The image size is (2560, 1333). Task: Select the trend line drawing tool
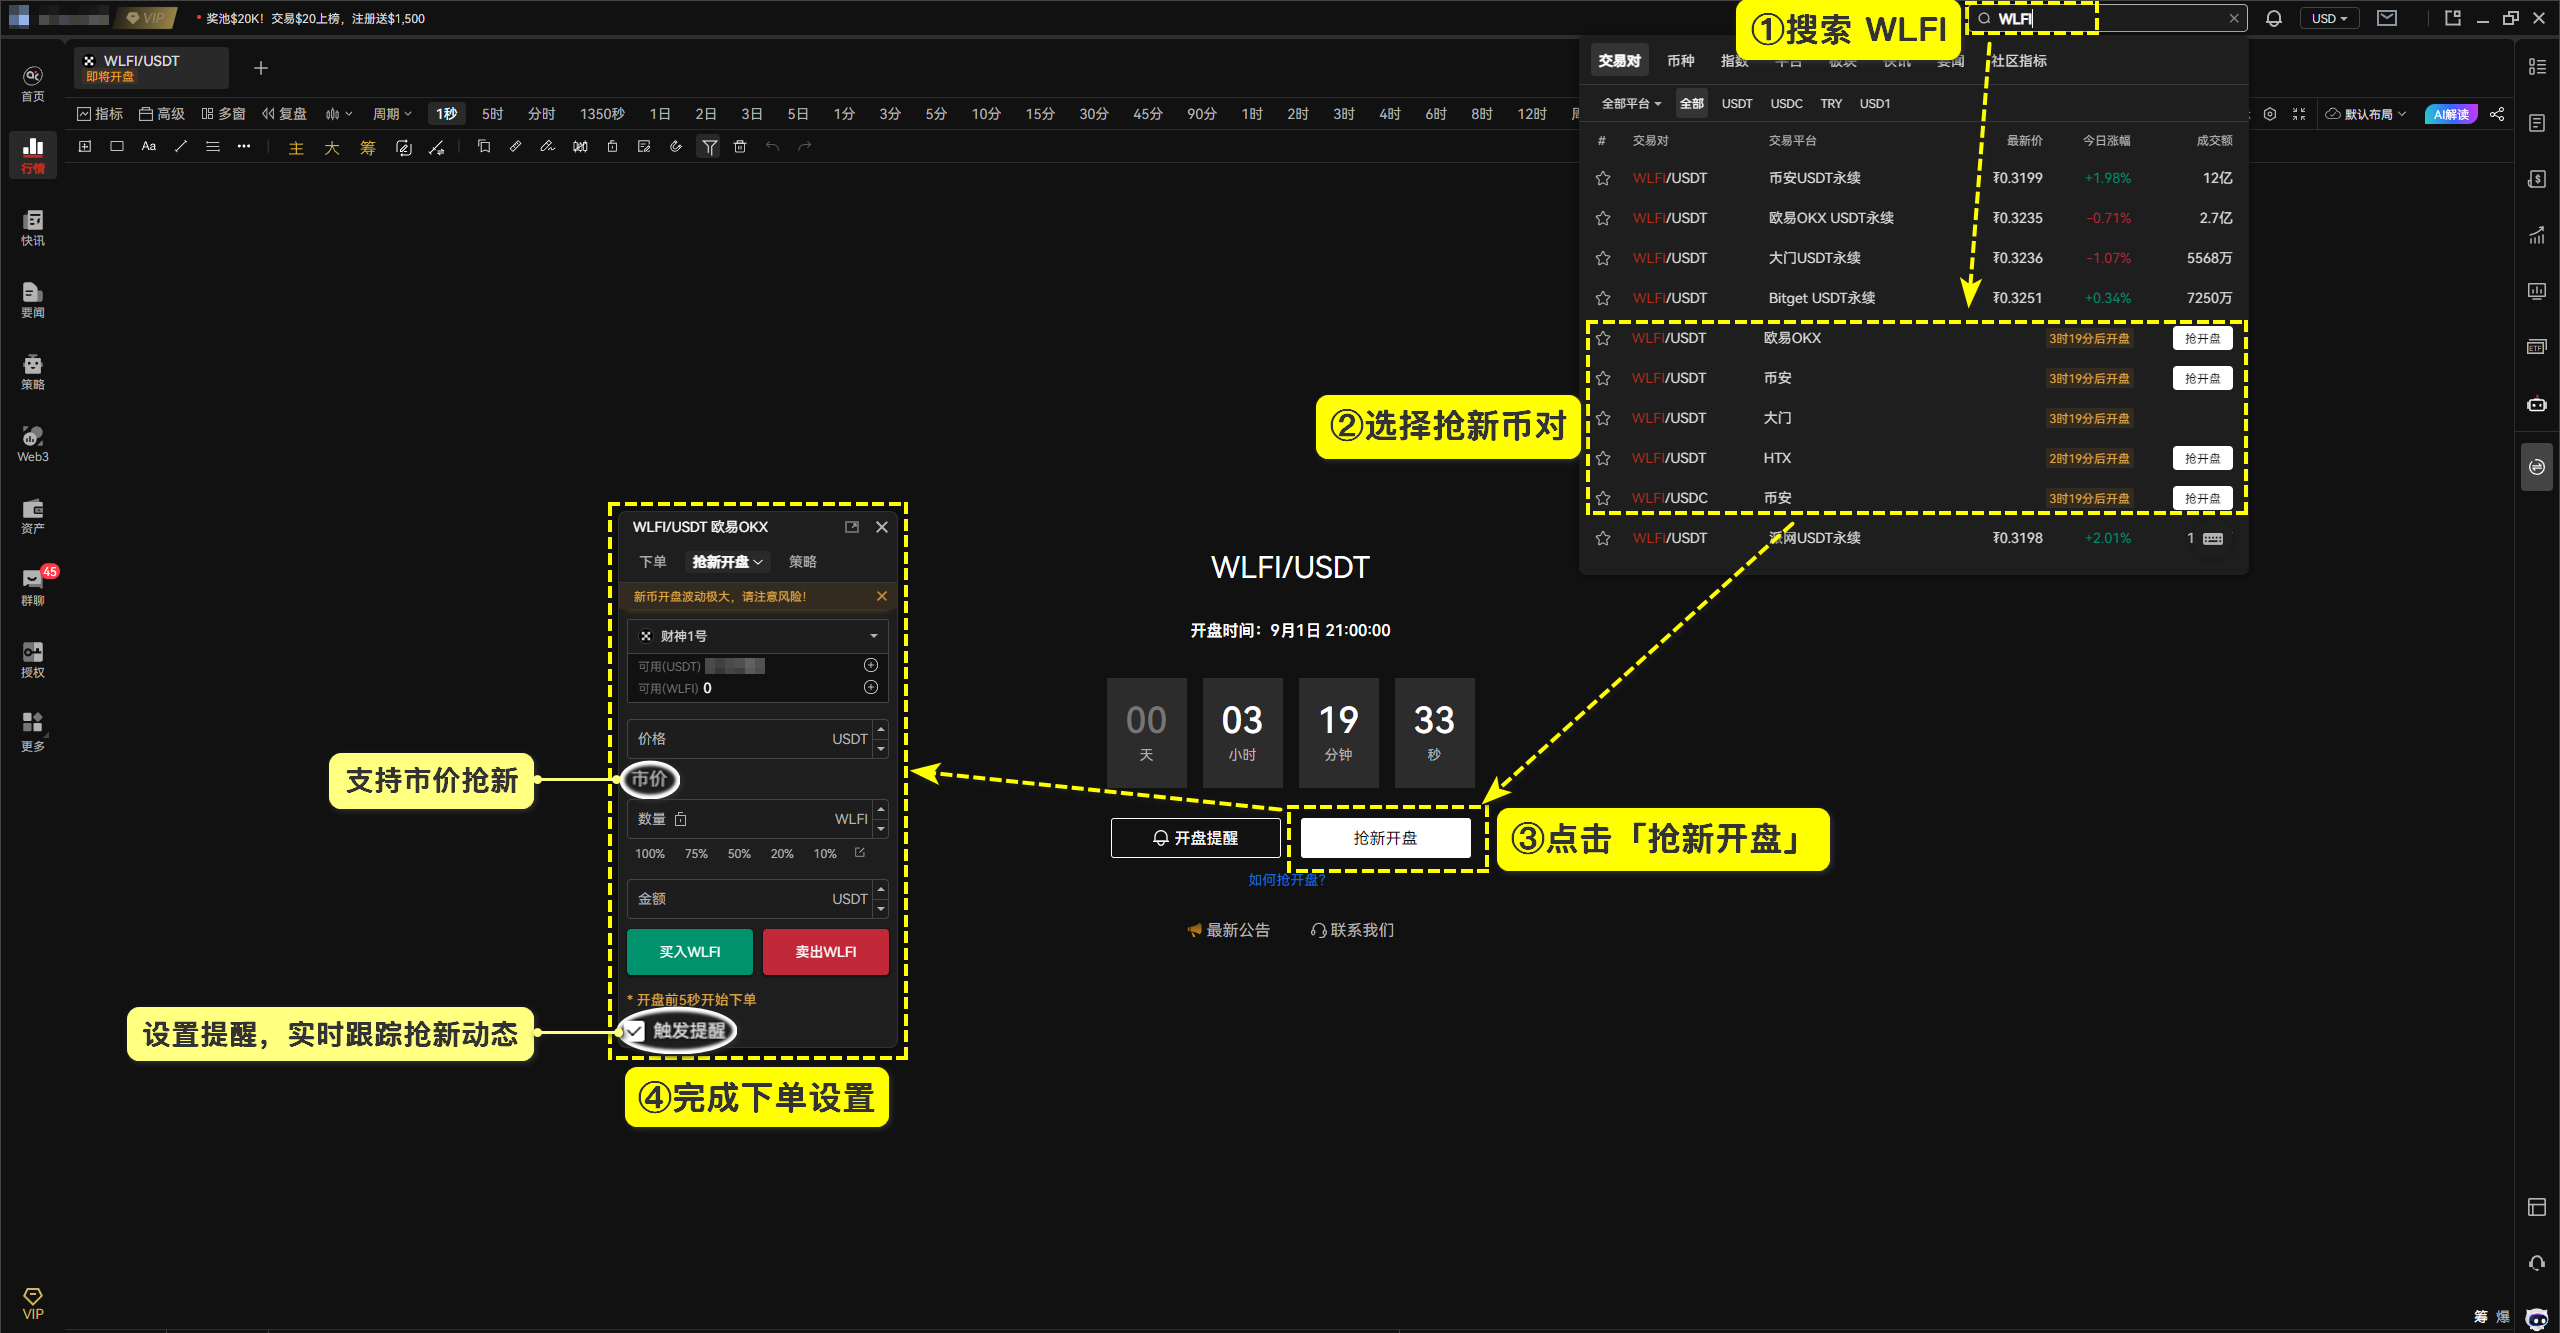tap(181, 146)
